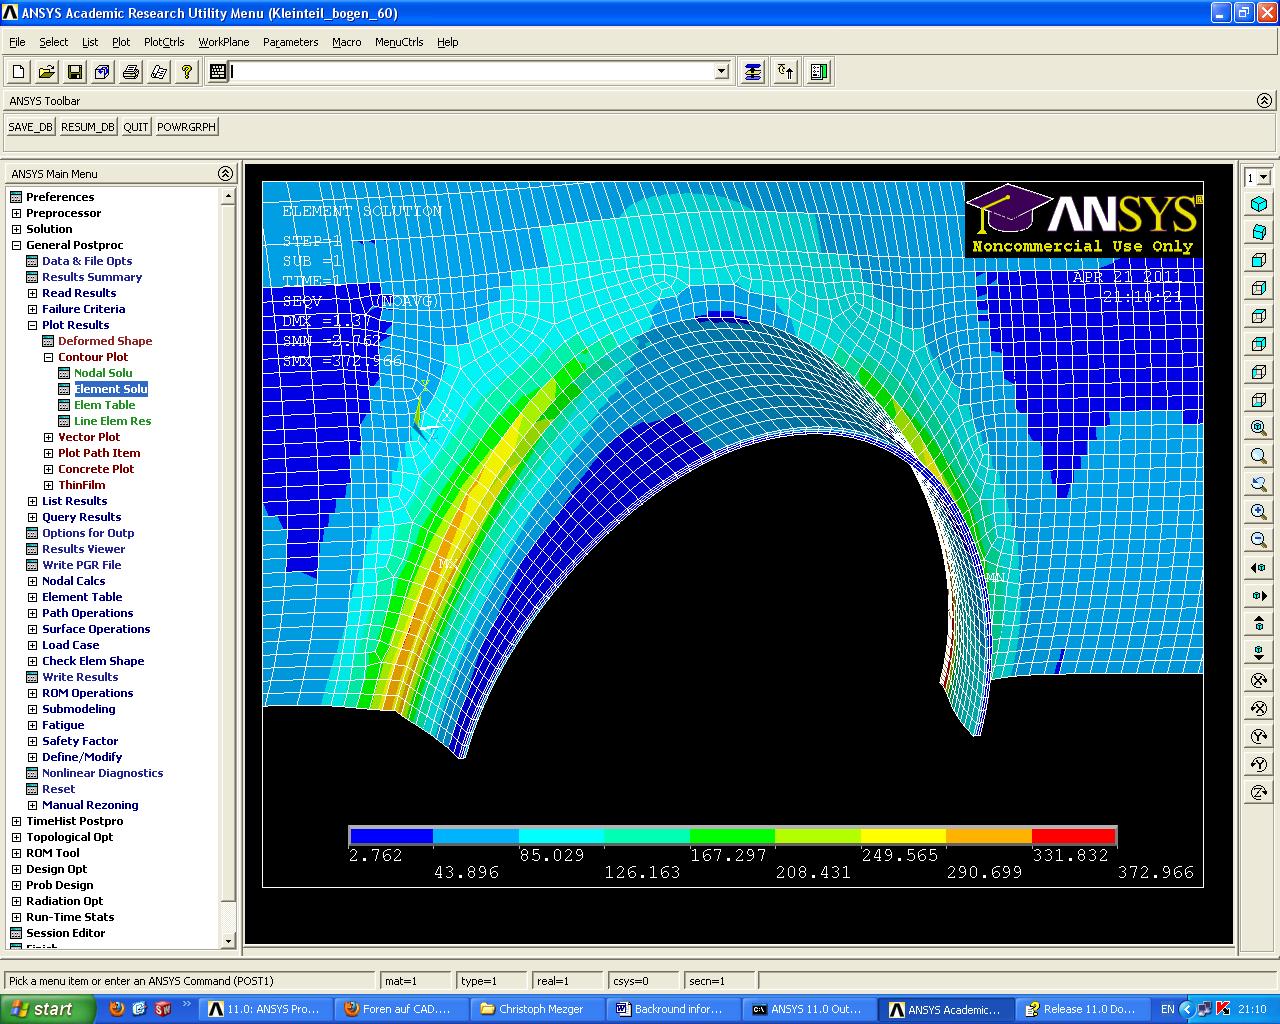Fit the model to the view
Image resolution: width=1280 pixels, height=1024 pixels.
(1259, 428)
